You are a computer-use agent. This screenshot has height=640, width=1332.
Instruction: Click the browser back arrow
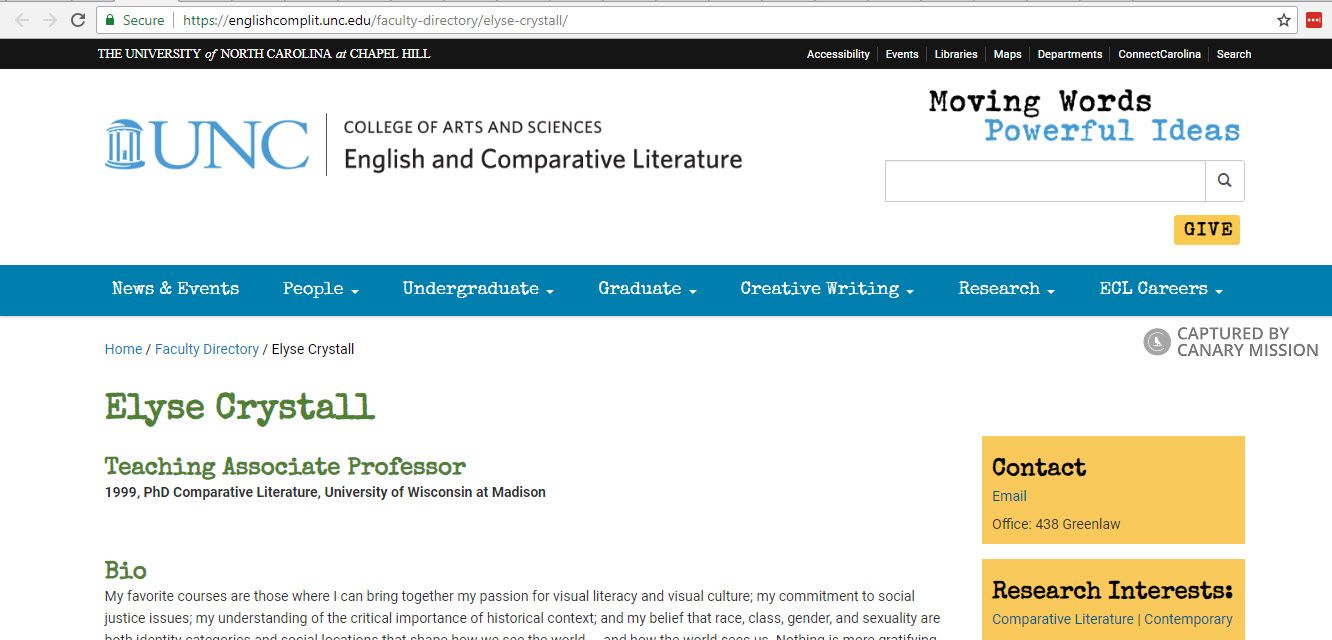(22, 19)
